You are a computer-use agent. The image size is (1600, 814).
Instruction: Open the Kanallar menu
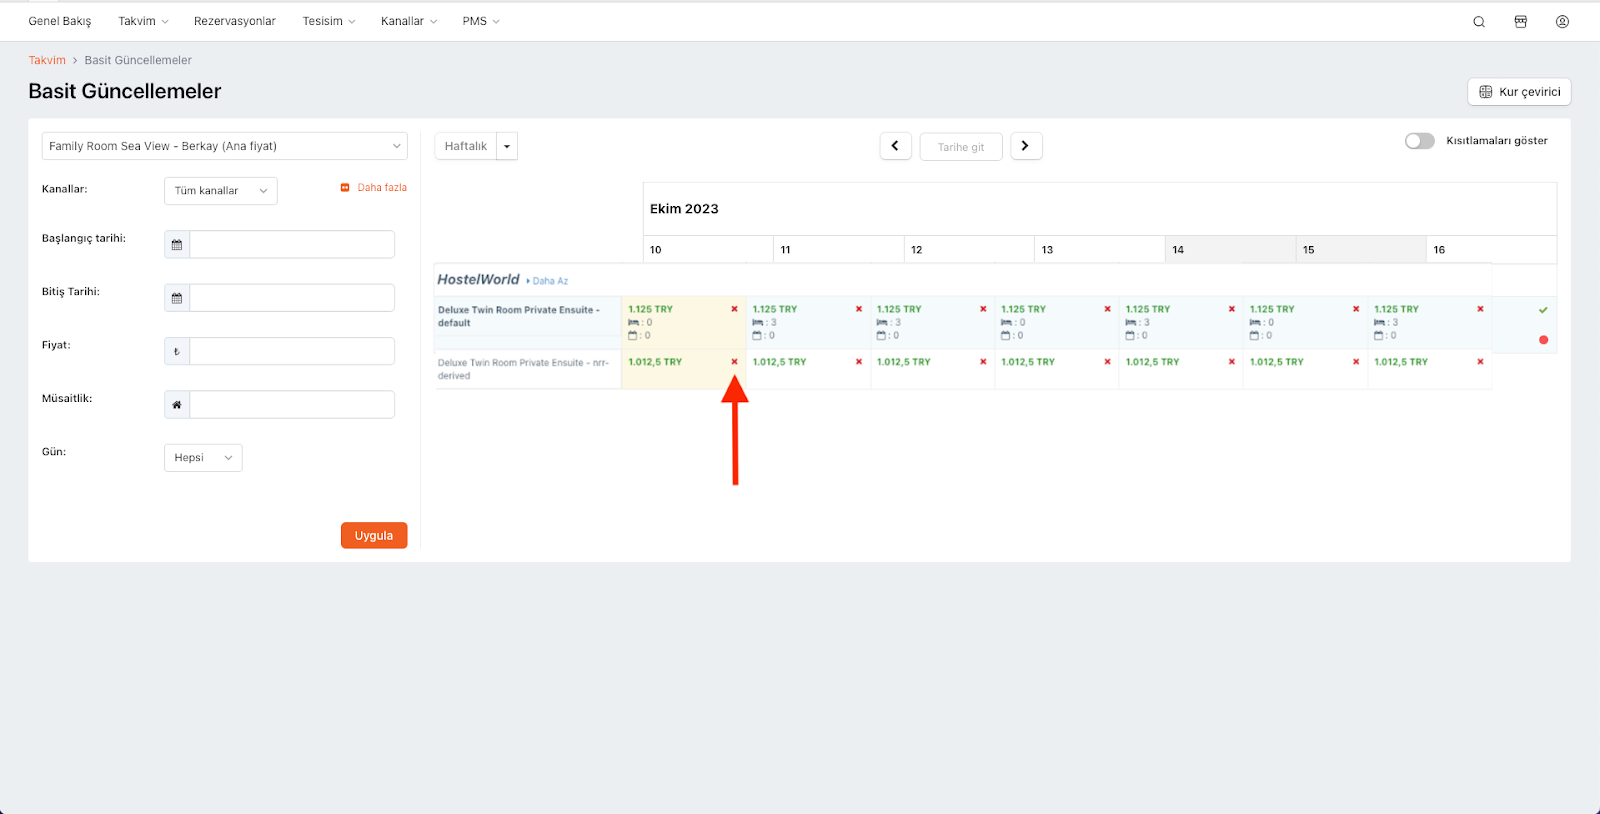click(x=408, y=21)
